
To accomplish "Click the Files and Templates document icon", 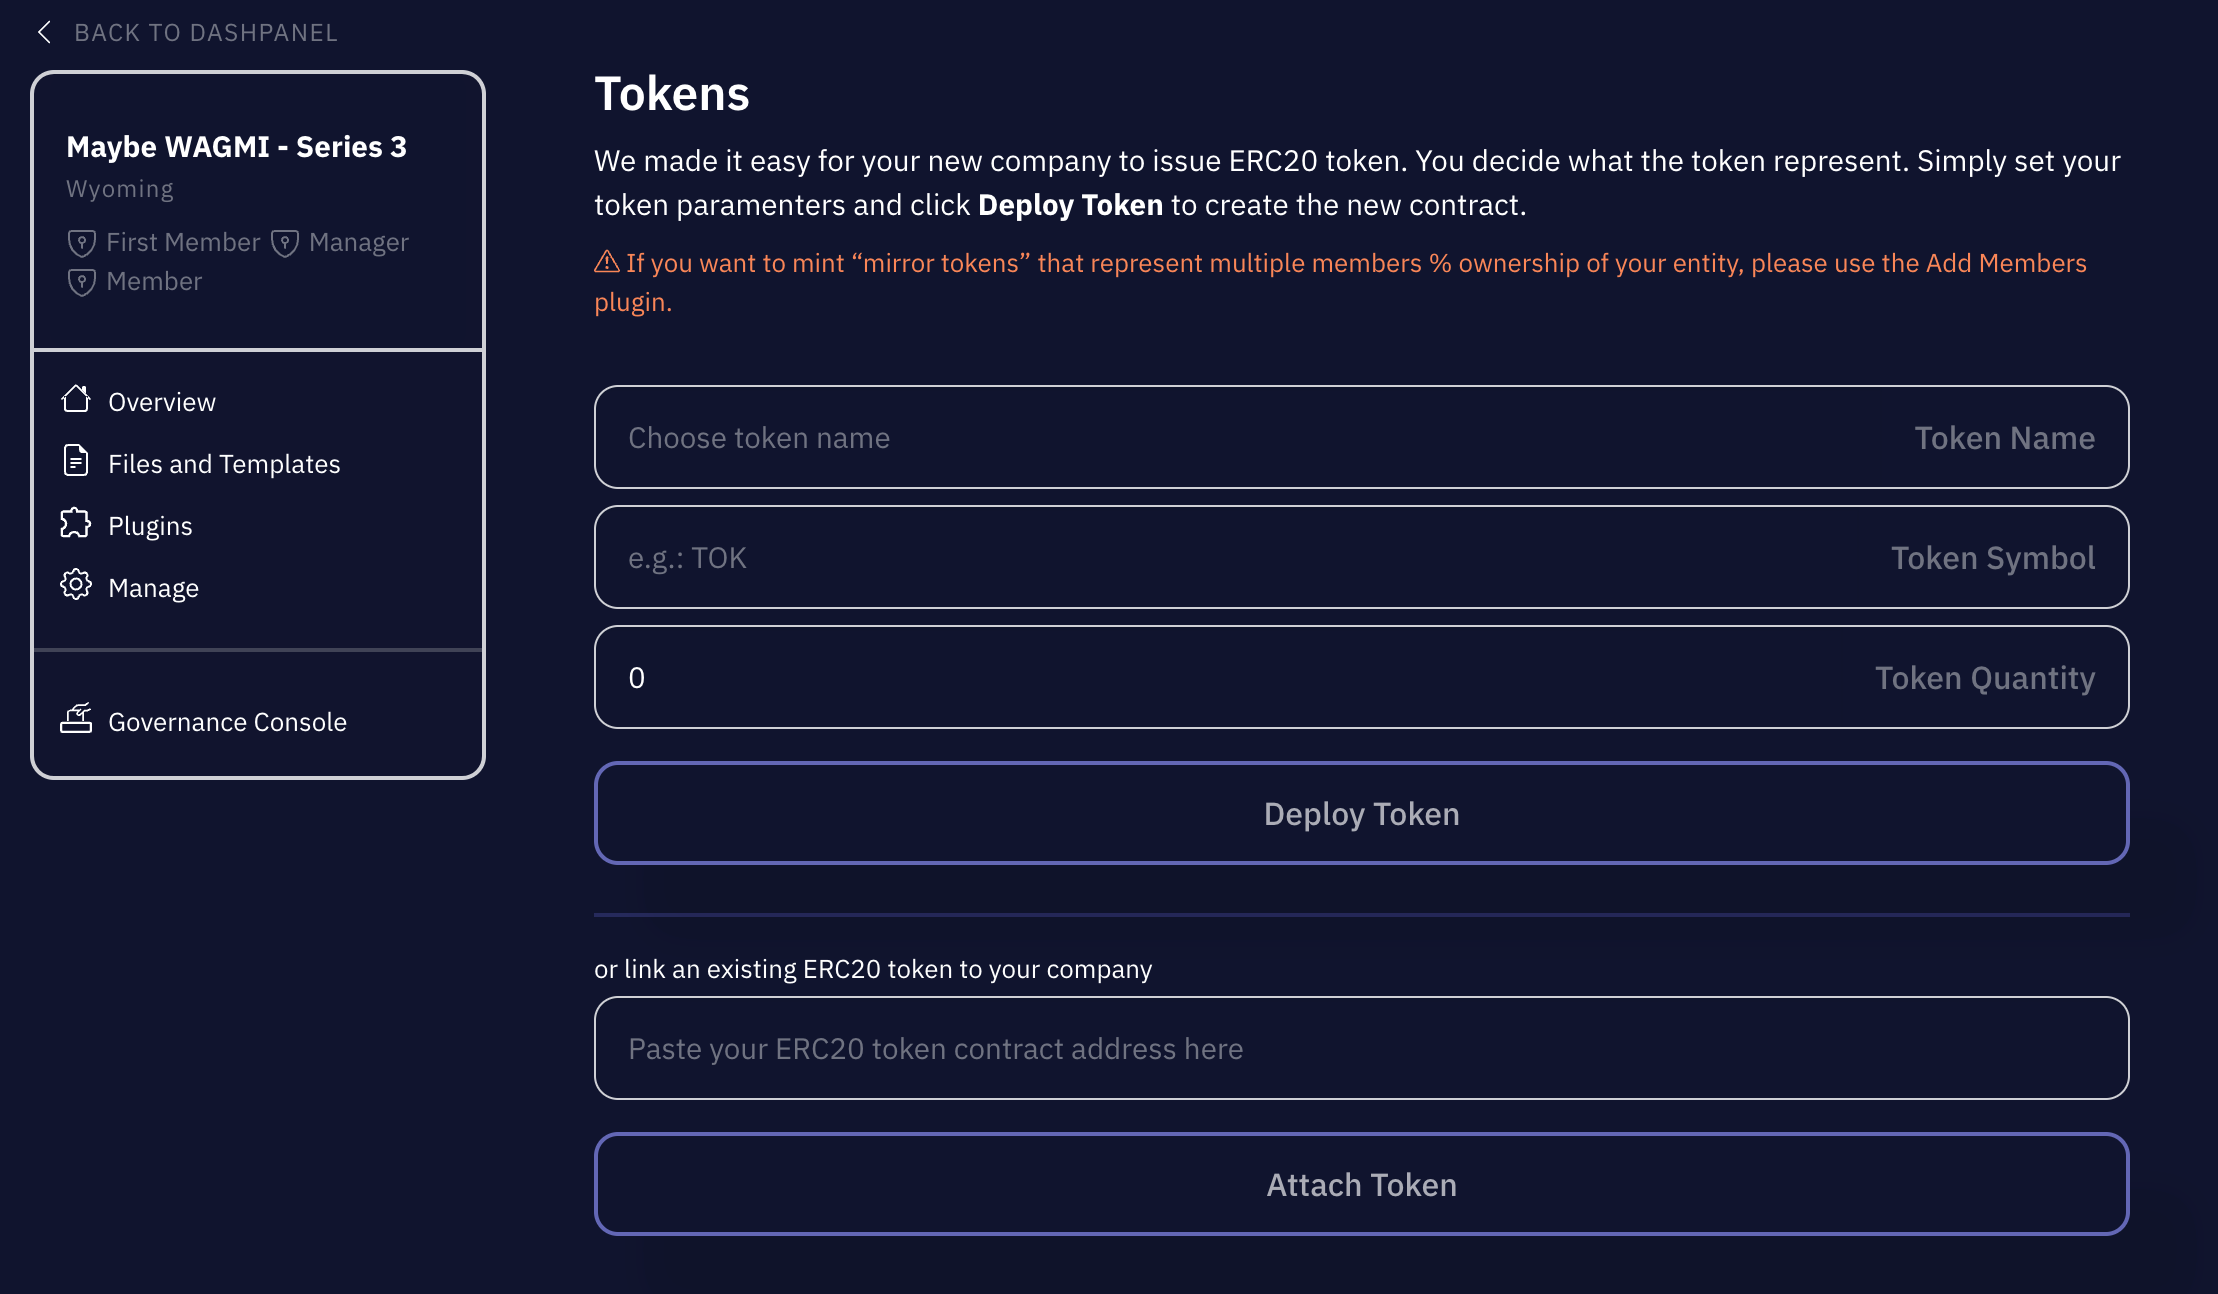I will click(x=76, y=460).
